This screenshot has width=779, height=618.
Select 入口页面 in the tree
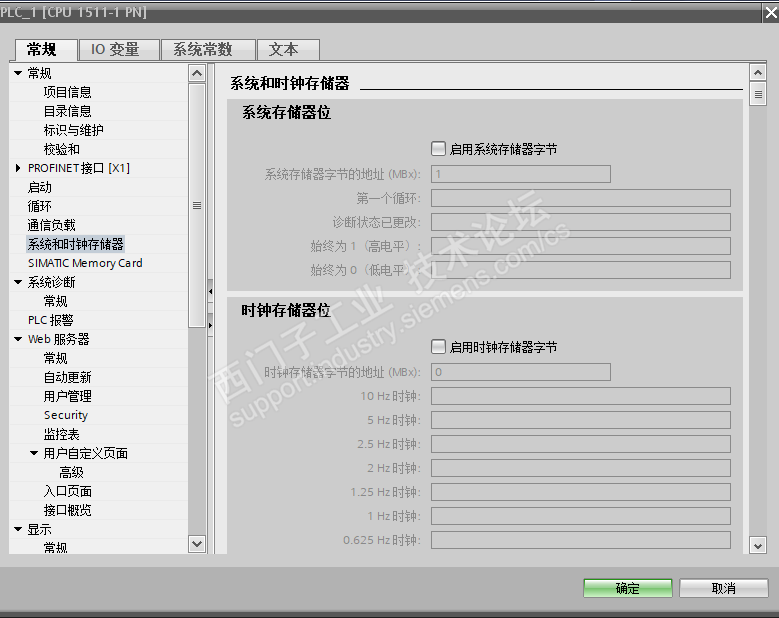pos(68,491)
